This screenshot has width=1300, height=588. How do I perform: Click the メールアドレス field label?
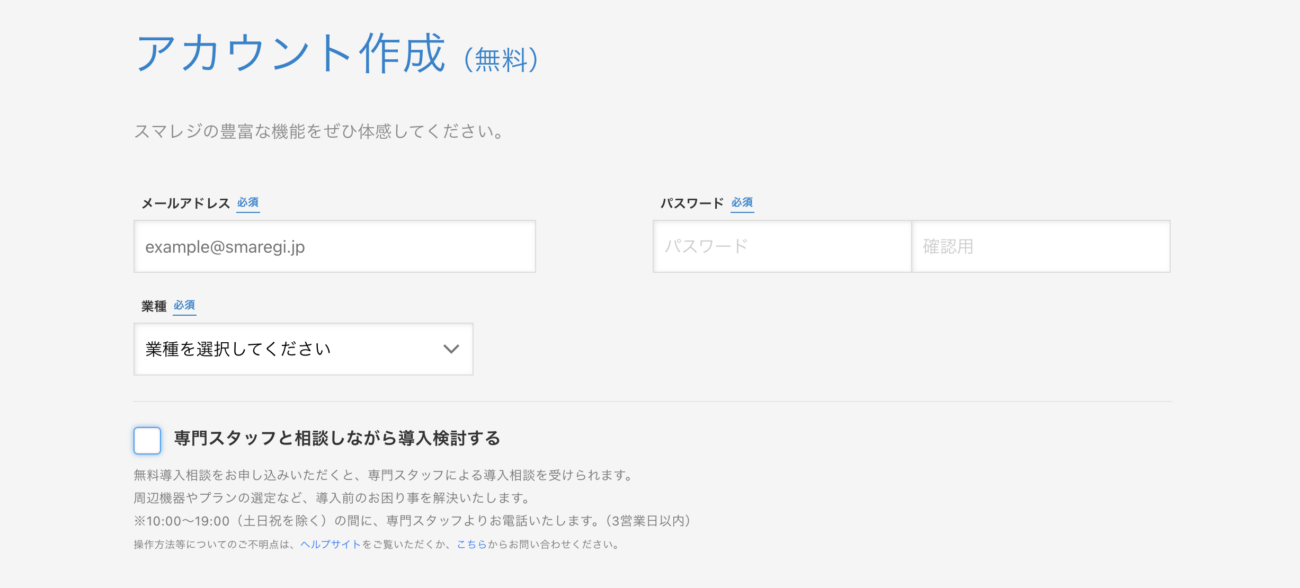click(186, 203)
